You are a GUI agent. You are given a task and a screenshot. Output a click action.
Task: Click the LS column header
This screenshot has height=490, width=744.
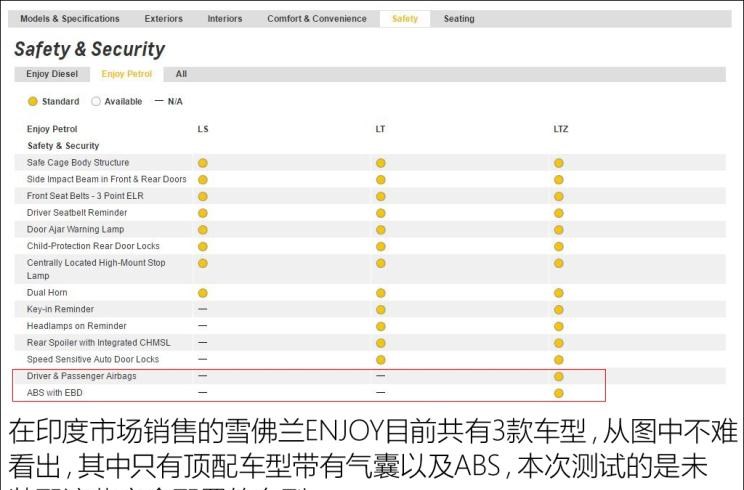pos(203,129)
